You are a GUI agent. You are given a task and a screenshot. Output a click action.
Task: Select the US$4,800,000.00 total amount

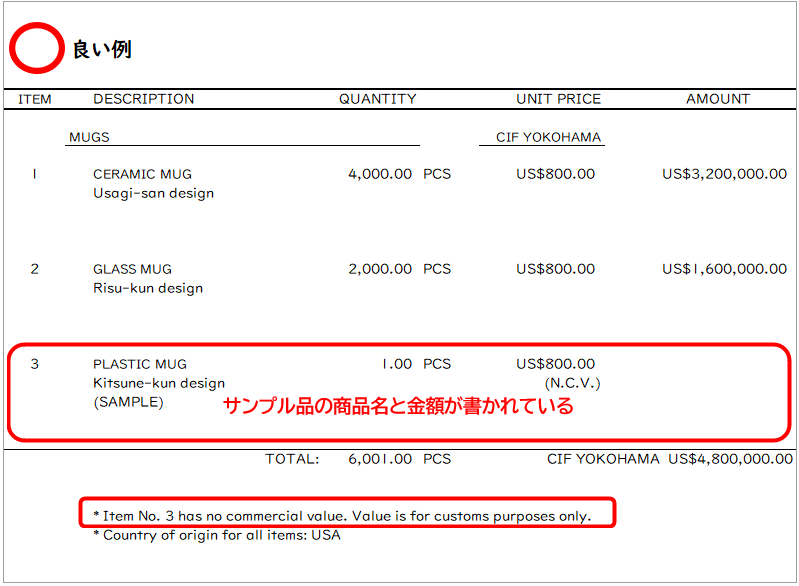[x=731, y=459]
